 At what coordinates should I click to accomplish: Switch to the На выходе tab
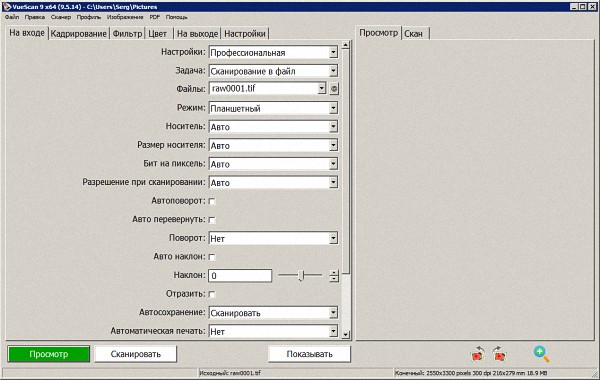coord(197,34)
